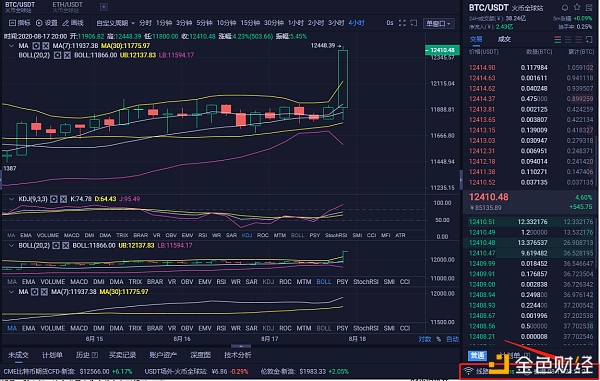Screen dimensions: 600x381
Task: Click the 伦敦金 ticker entry
Action: pos(305,371)
